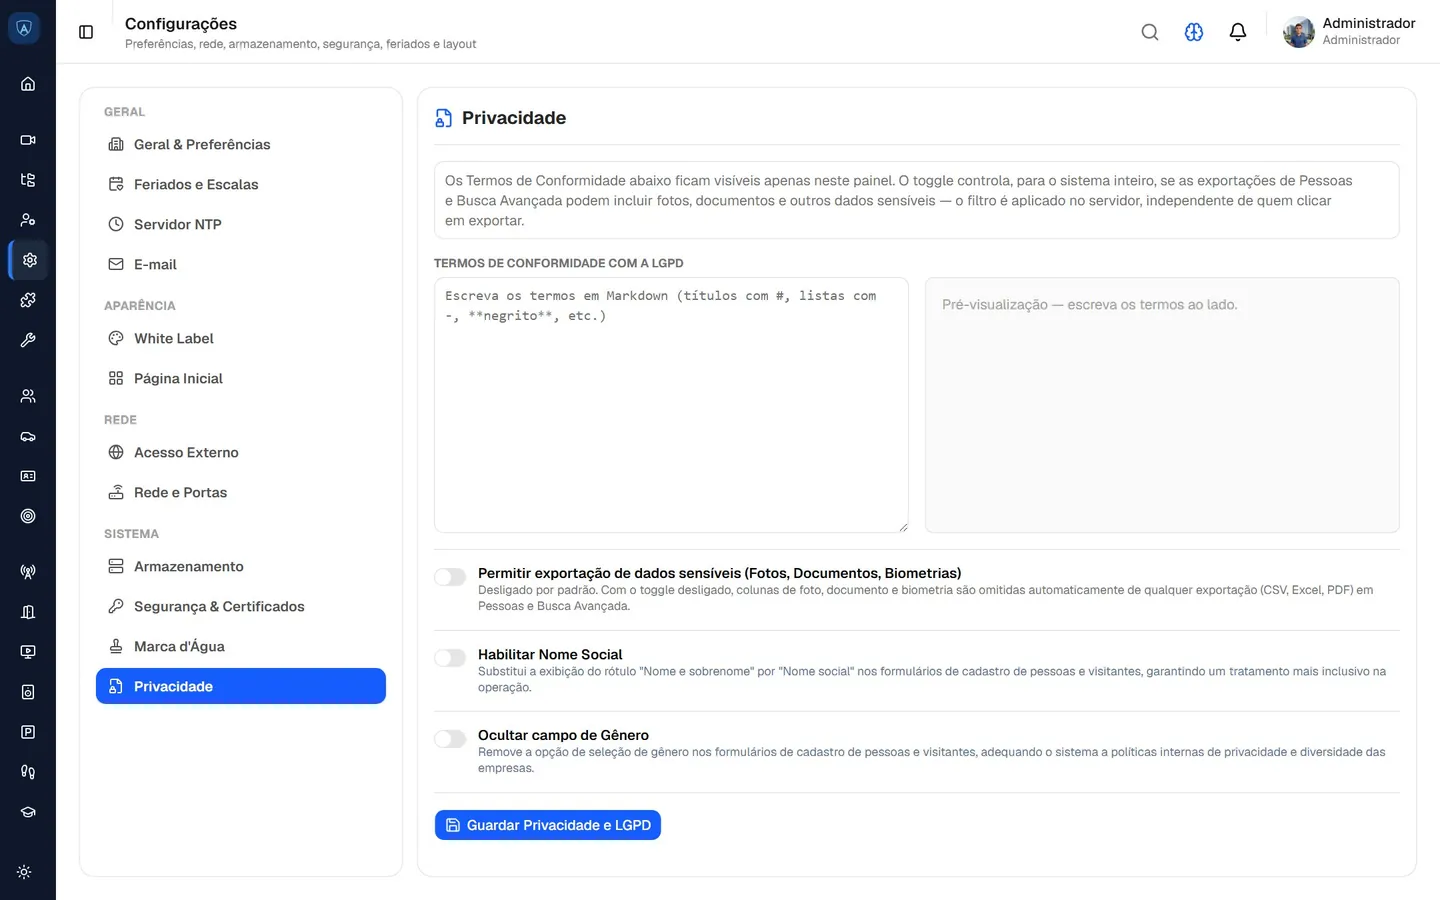Click the parking P icon
Viewport: 1440px width, 900px height.
28,732
